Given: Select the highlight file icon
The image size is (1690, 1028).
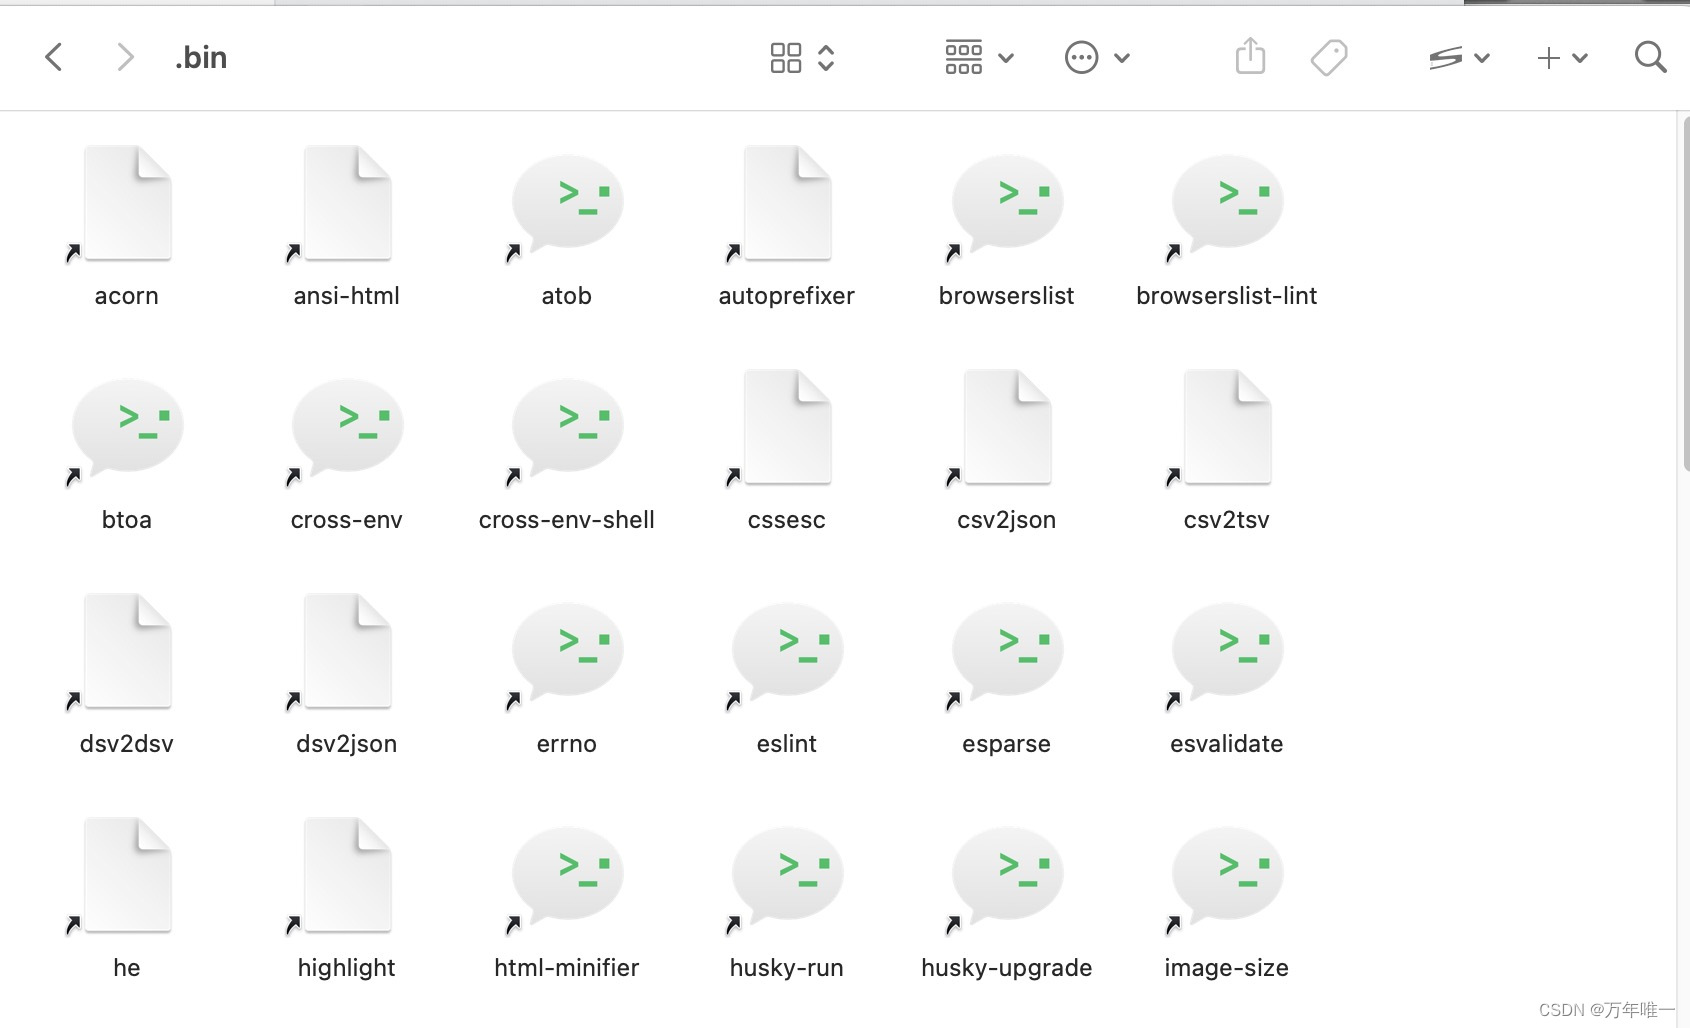Looking at the screenshot, I should click(x=347, y=875).
